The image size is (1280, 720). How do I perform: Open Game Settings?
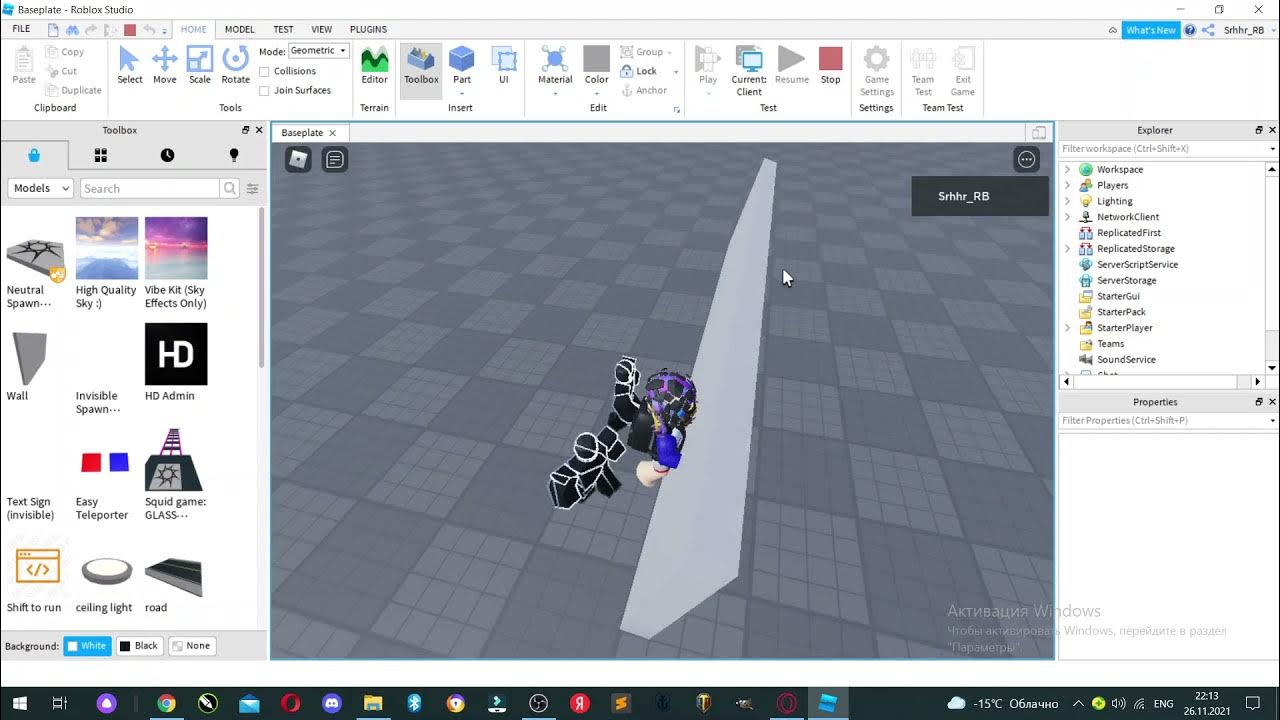[876, 70]
